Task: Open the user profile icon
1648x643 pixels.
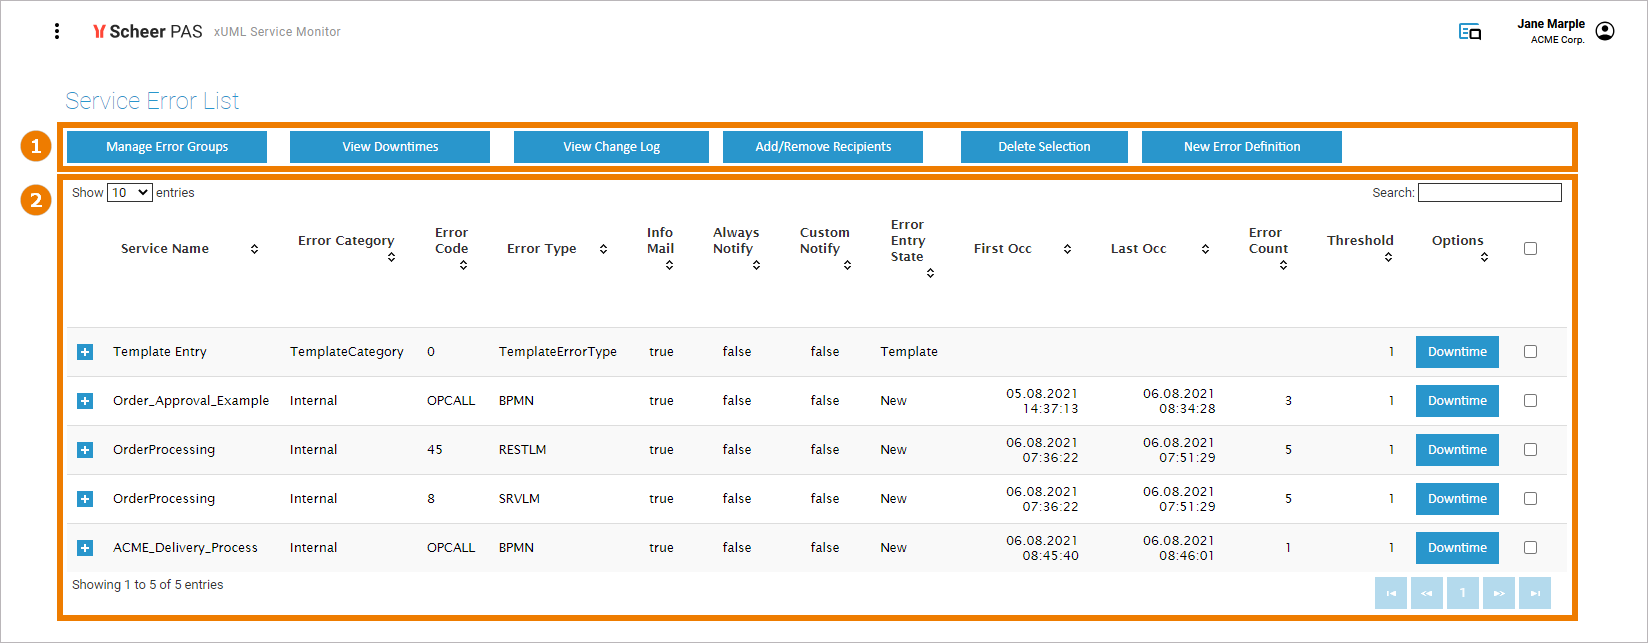Action: [1605, 32]
